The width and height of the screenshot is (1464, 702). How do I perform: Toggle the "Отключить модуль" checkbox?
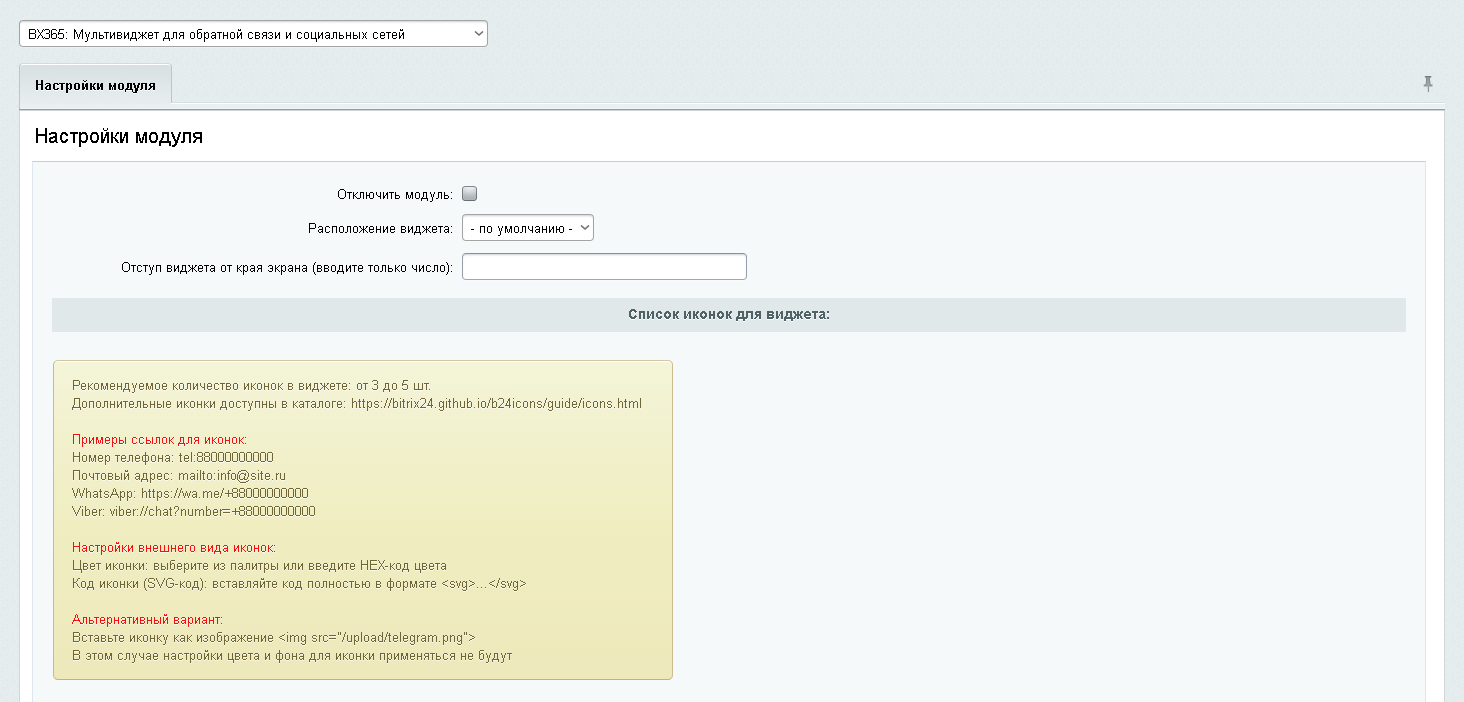(469, 194)
